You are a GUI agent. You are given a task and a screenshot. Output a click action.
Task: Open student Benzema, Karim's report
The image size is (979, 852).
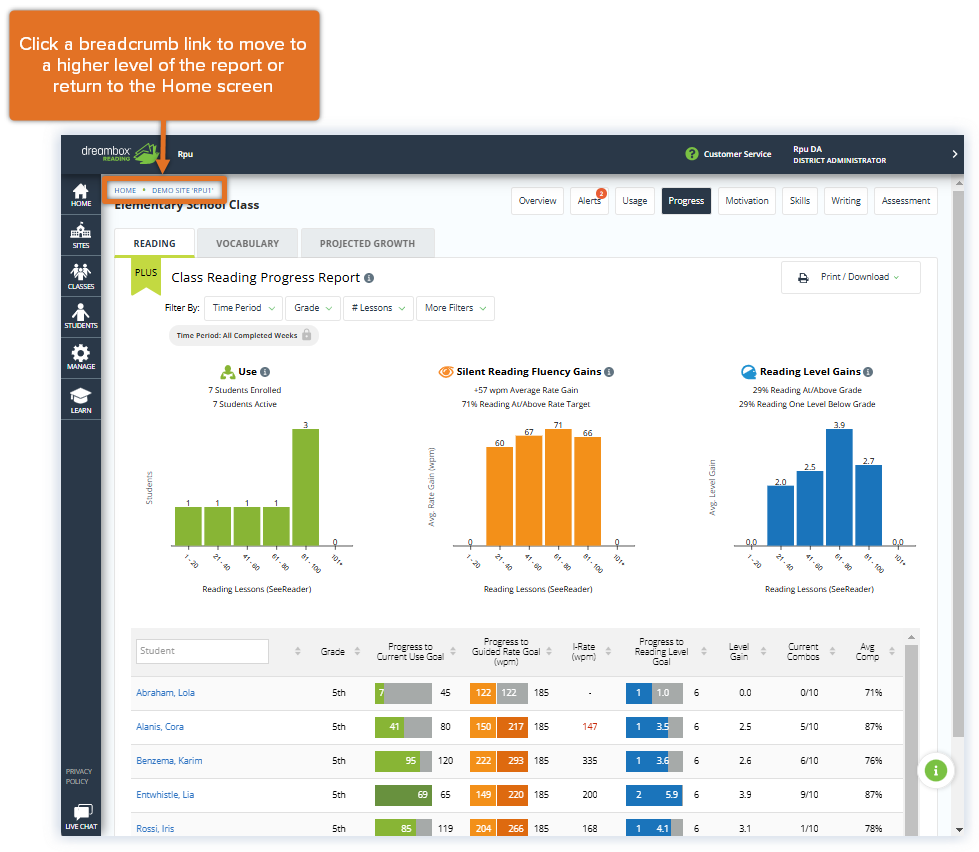point(169,761)
